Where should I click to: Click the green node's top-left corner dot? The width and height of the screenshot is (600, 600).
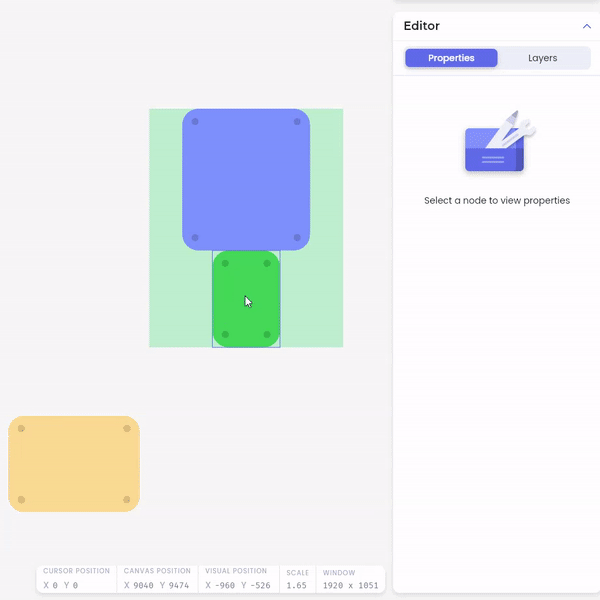pos(225,264)
